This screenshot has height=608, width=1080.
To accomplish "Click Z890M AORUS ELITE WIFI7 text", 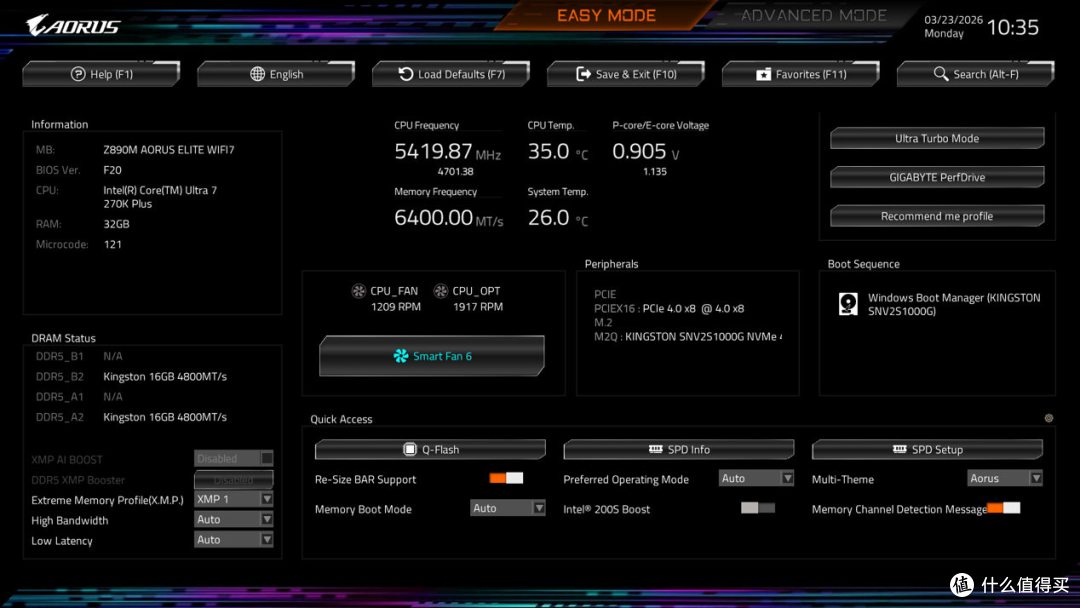I will coord(169,149).
